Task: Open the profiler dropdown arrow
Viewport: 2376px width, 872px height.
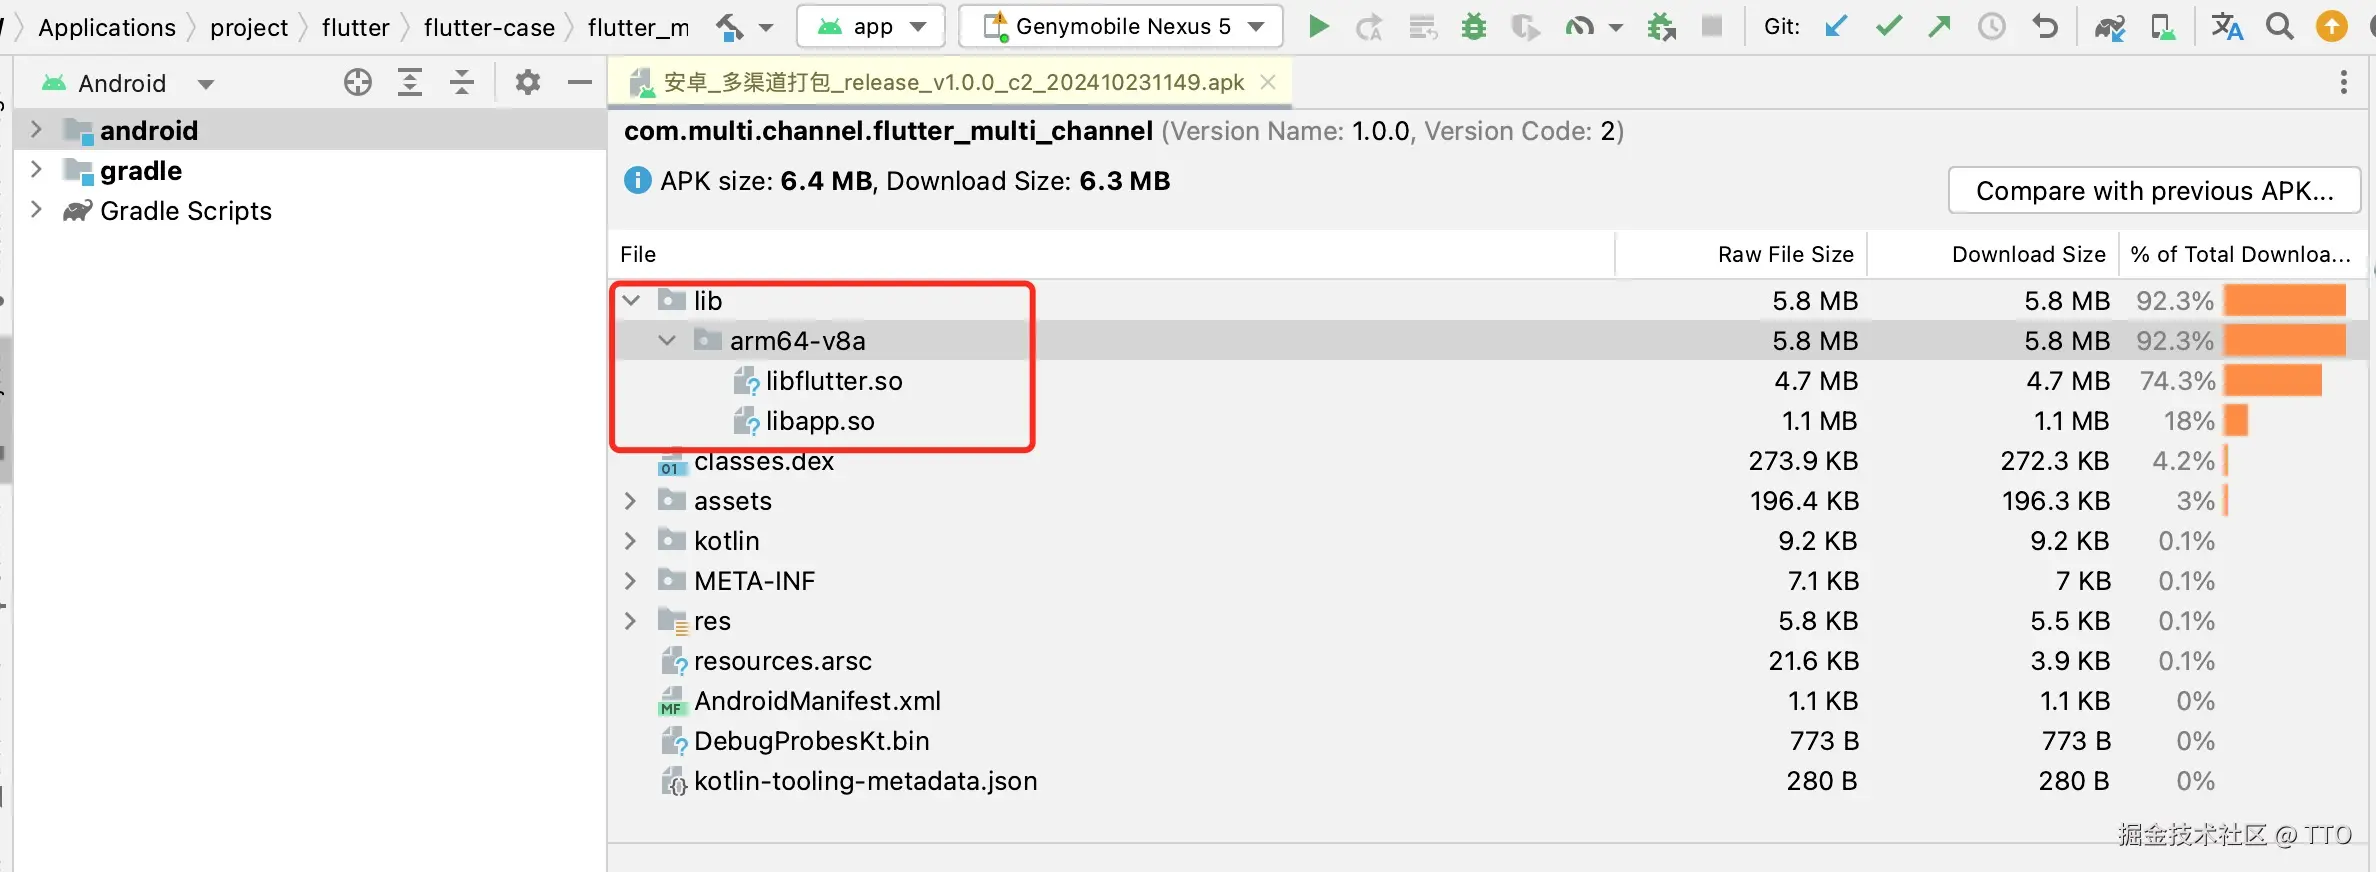Action: (x=1616, y=28)
